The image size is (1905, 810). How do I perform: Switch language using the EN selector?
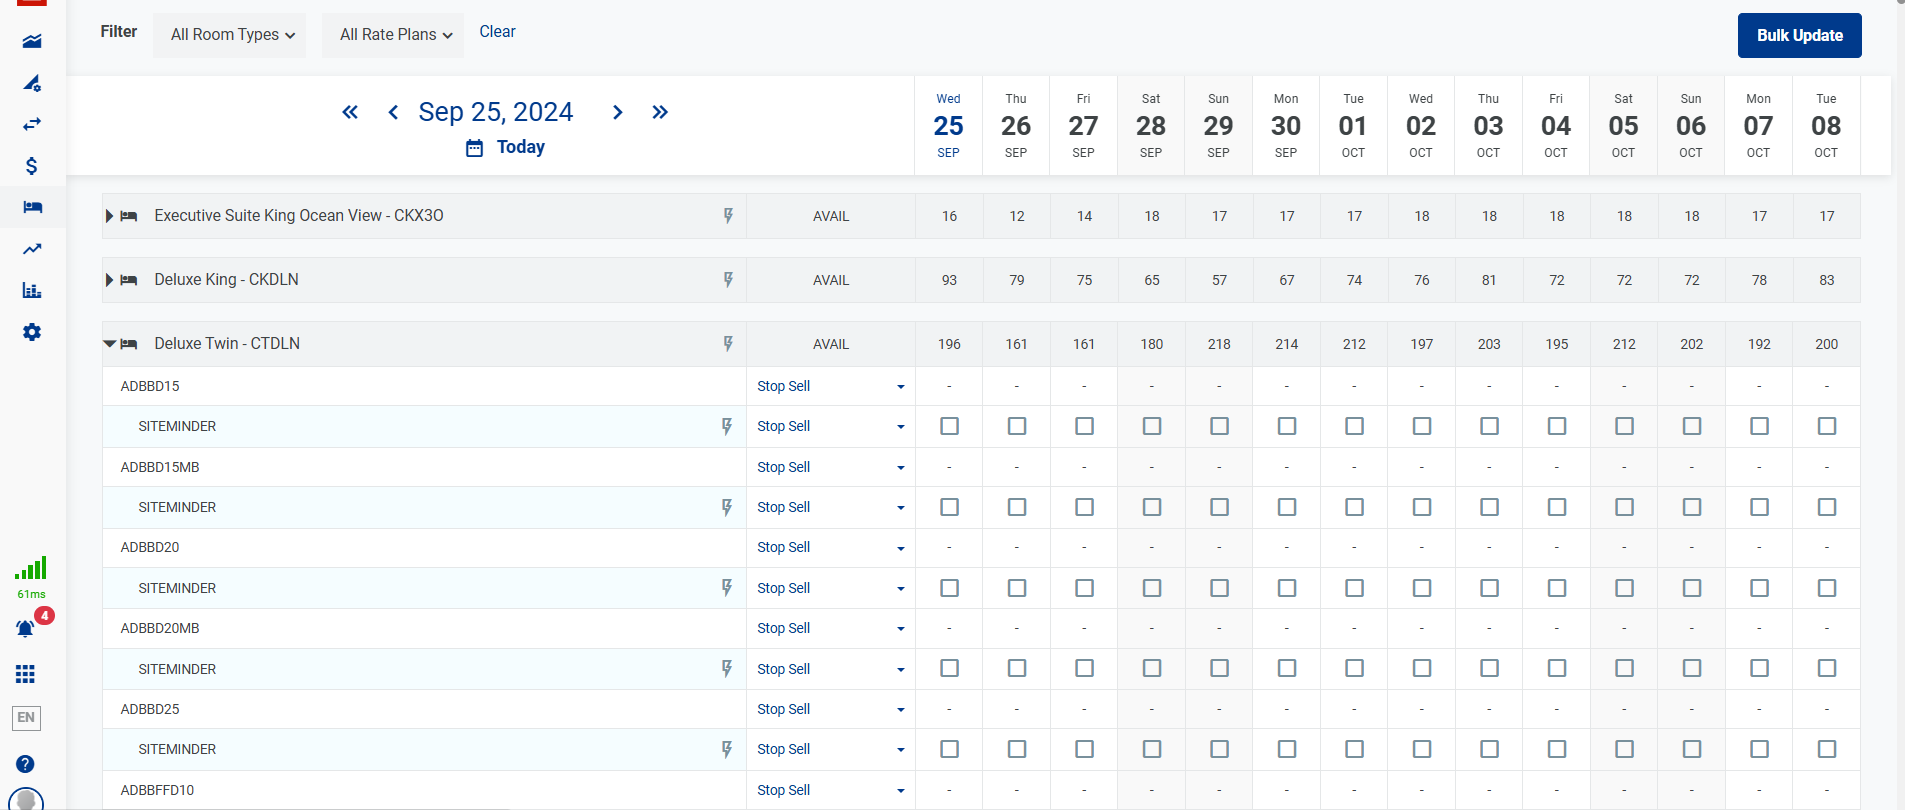click(x=26, y=717)
